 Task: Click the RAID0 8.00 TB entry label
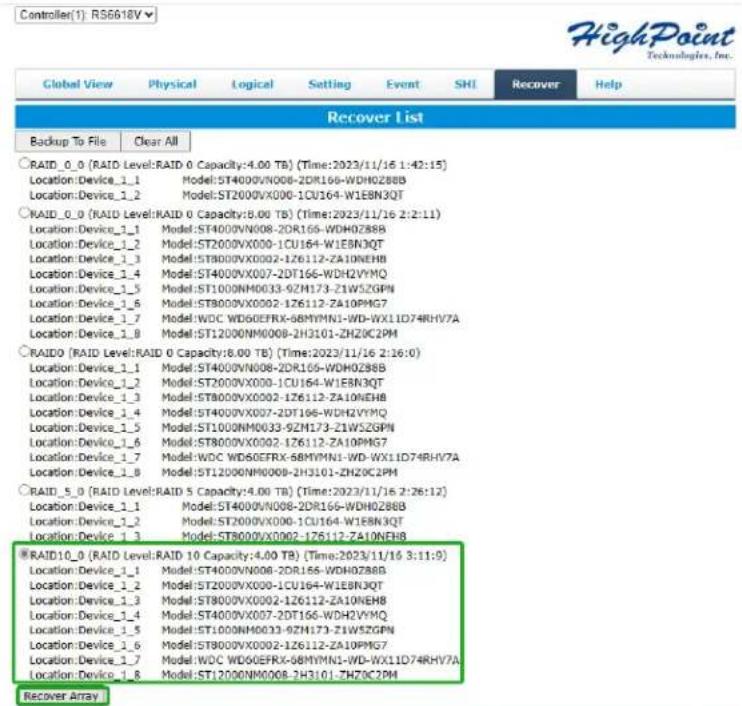[x=225, y=353]
